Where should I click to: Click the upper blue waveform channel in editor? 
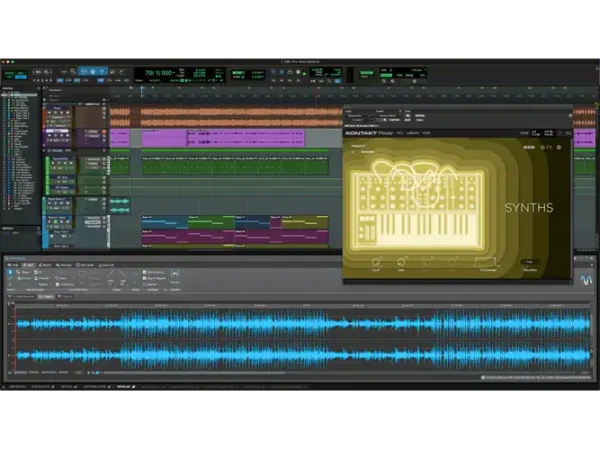302,324
